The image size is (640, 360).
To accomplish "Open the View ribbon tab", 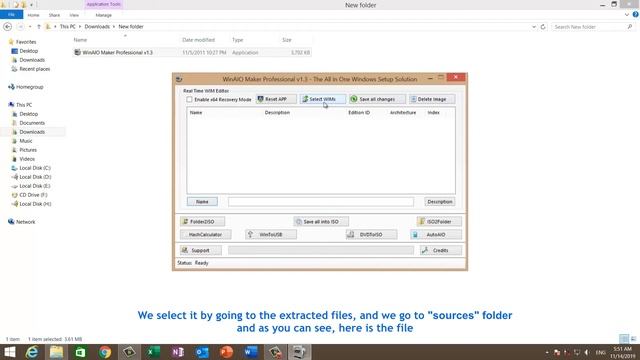I will point(74,15).
